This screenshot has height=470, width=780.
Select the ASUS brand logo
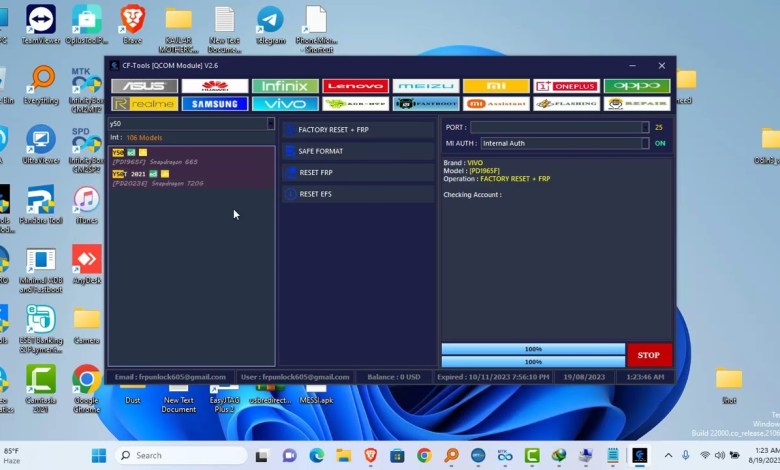(144, 86)
